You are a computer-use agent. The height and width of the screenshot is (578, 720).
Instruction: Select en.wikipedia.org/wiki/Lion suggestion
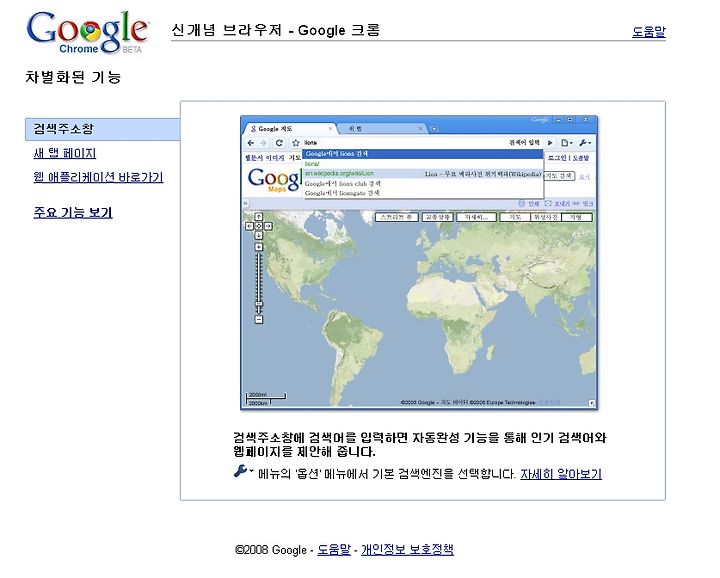tap(422, 174)
